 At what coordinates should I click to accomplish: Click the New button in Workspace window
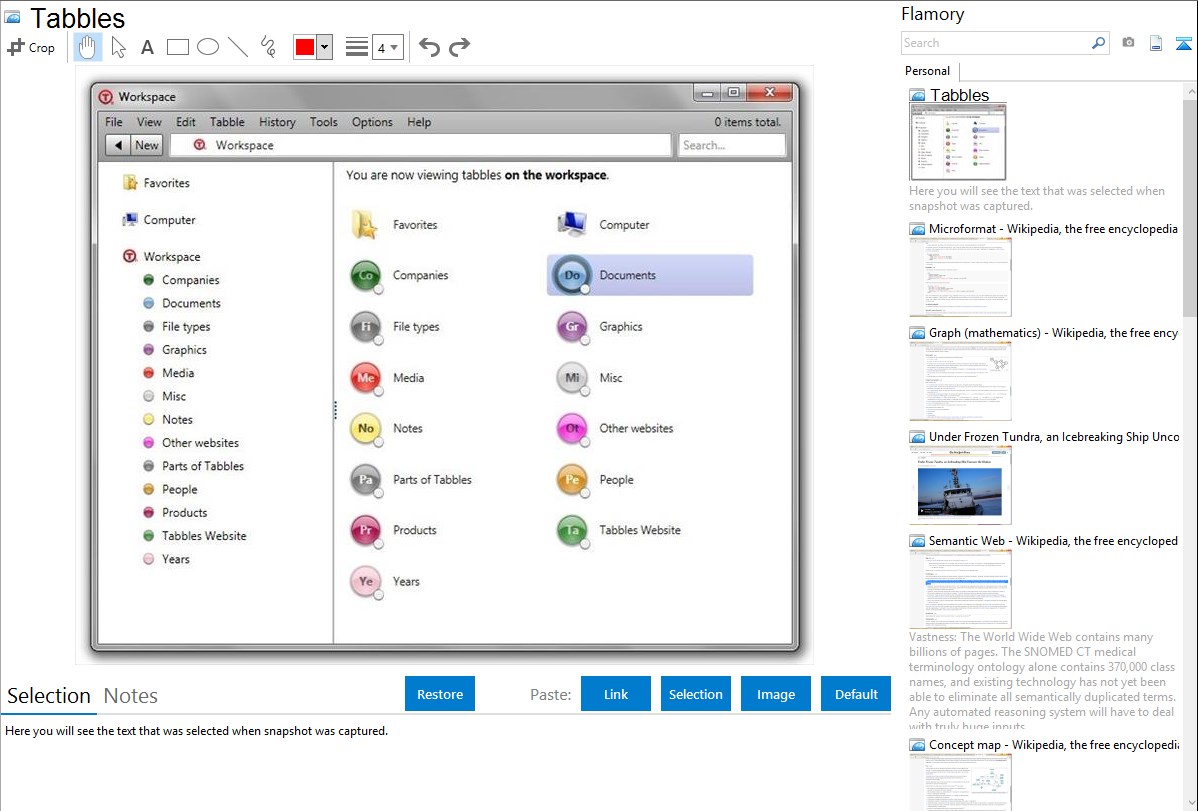(147, 145)
